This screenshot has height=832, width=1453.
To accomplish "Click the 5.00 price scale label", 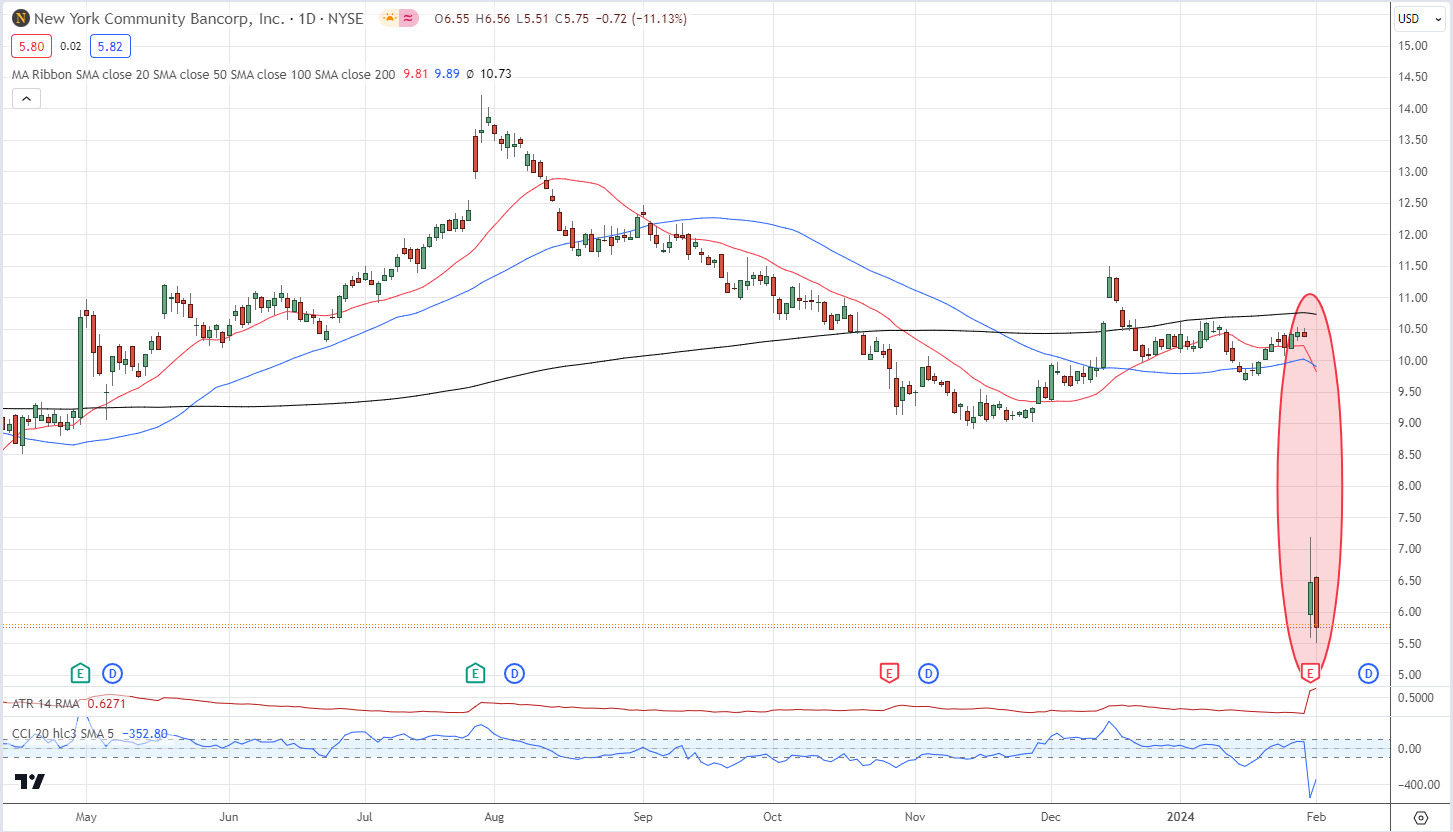I will pyautogui.click(x=1409, y=674).
